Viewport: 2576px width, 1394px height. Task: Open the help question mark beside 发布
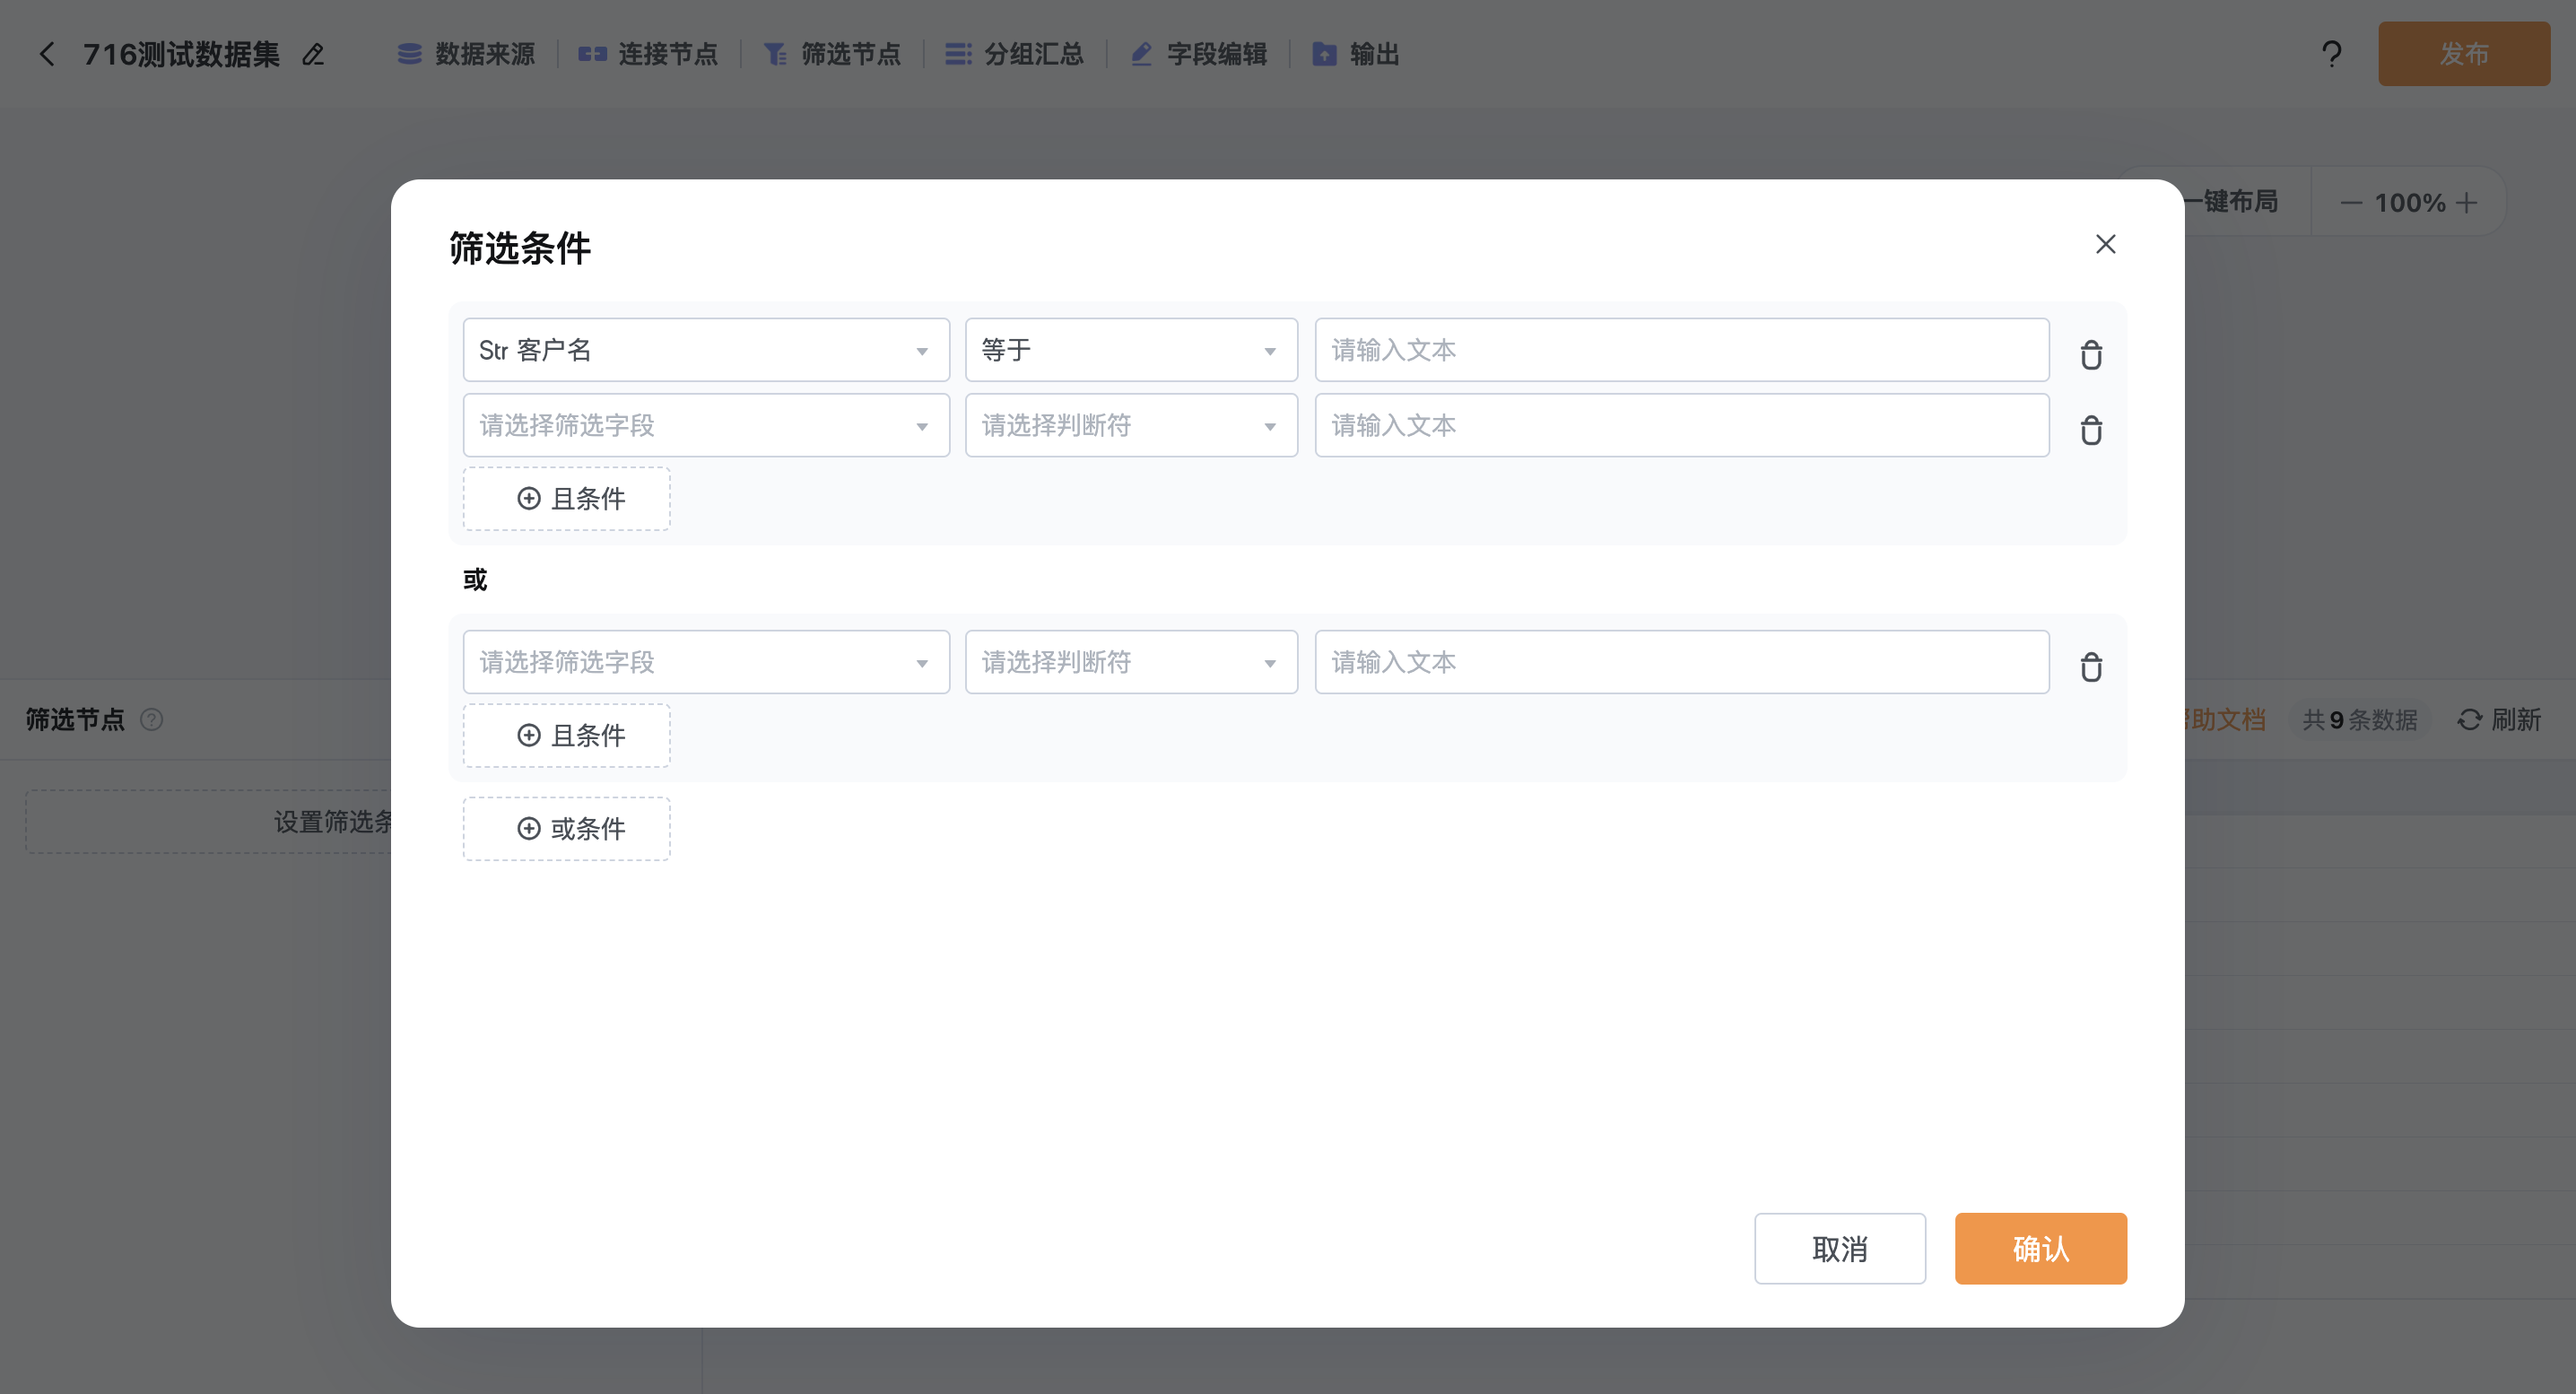[x=2331, y=54]
